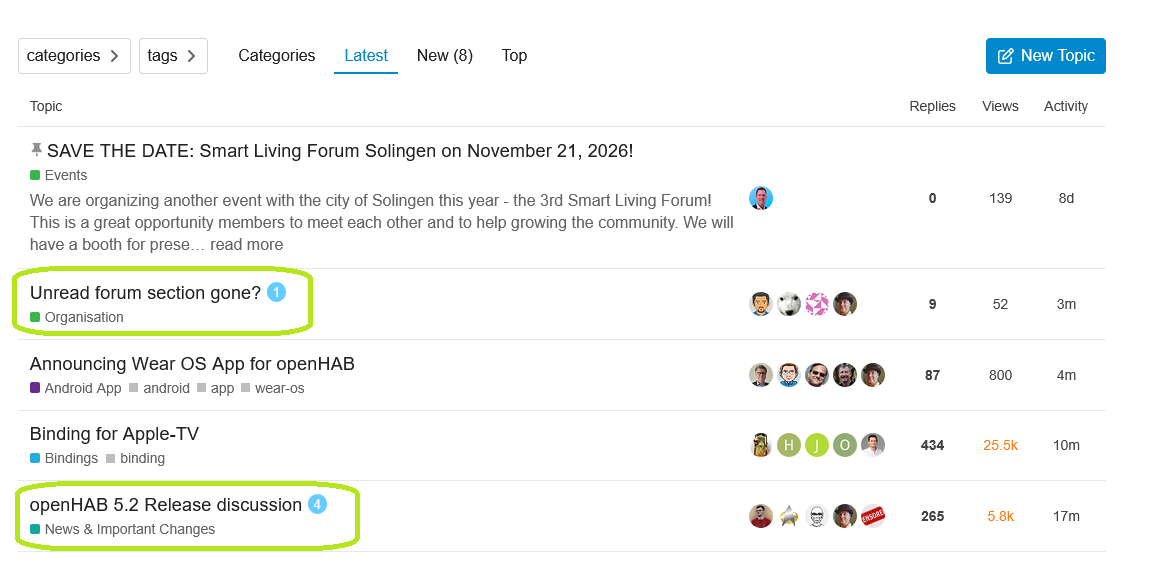Open the New (8) tab
The width and height of the screenshot is (1149, 570).
[445, 56]
